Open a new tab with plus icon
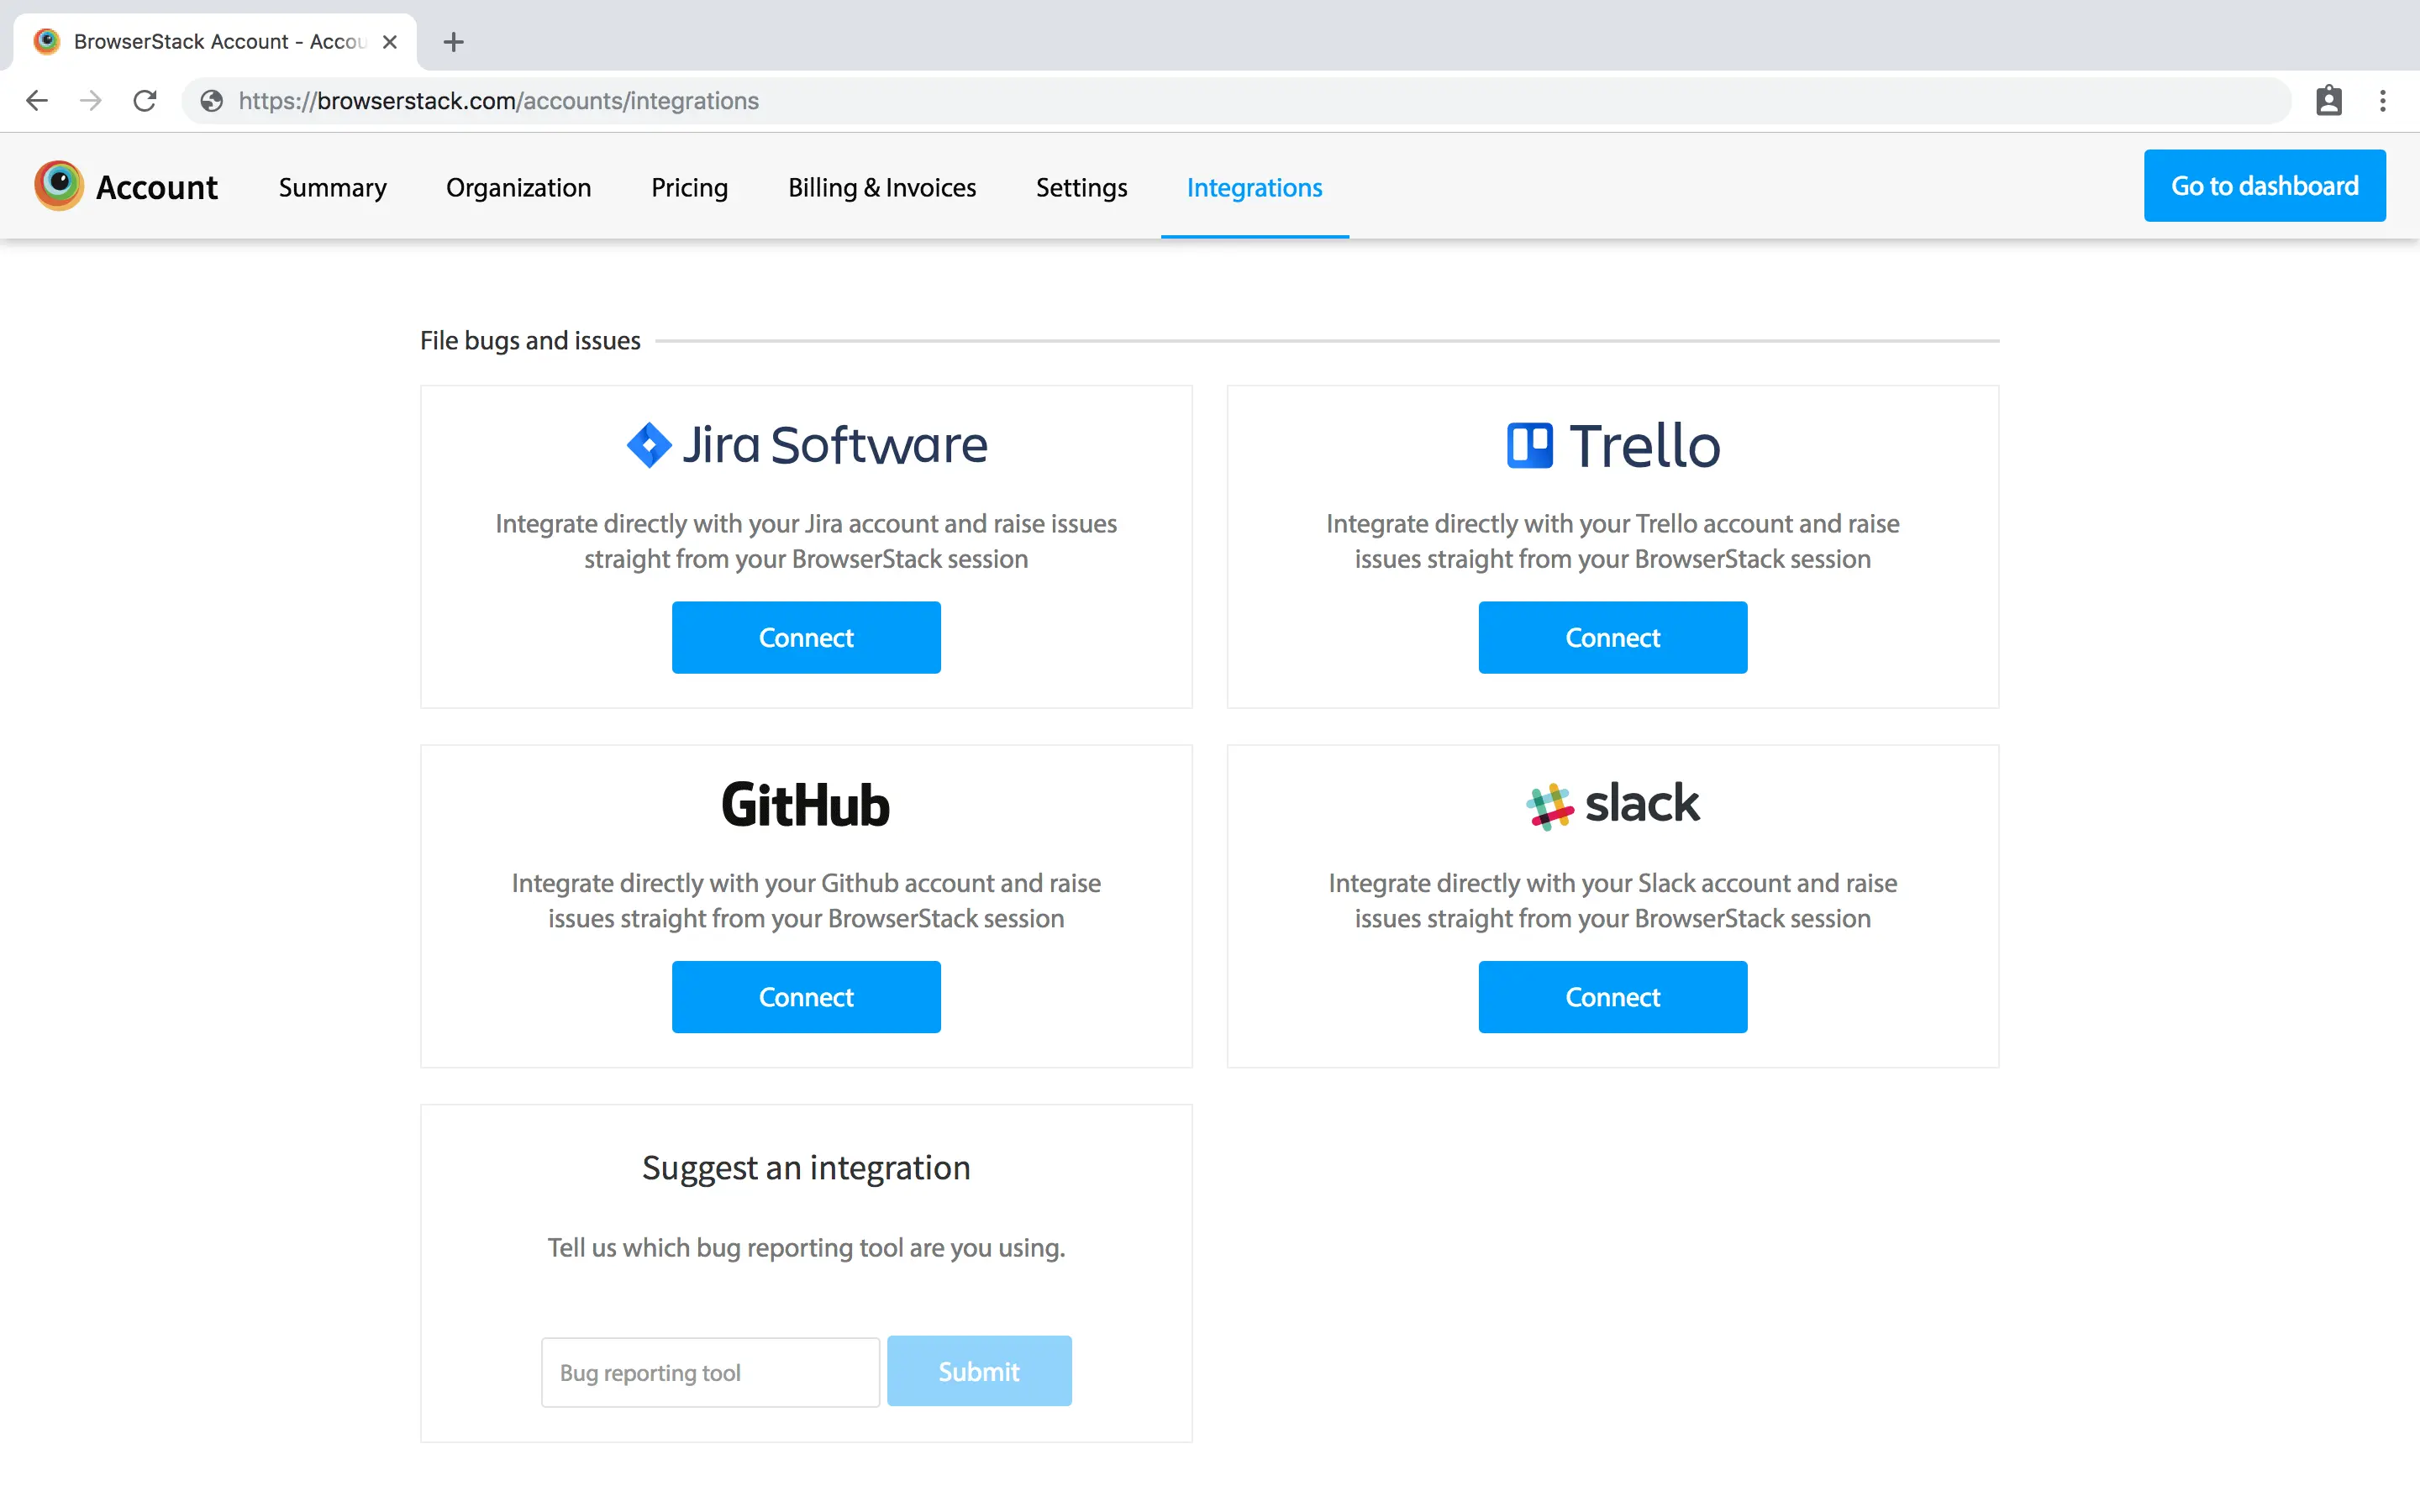The width and height of the screenshot is (2420, 1512). [453, 42]
